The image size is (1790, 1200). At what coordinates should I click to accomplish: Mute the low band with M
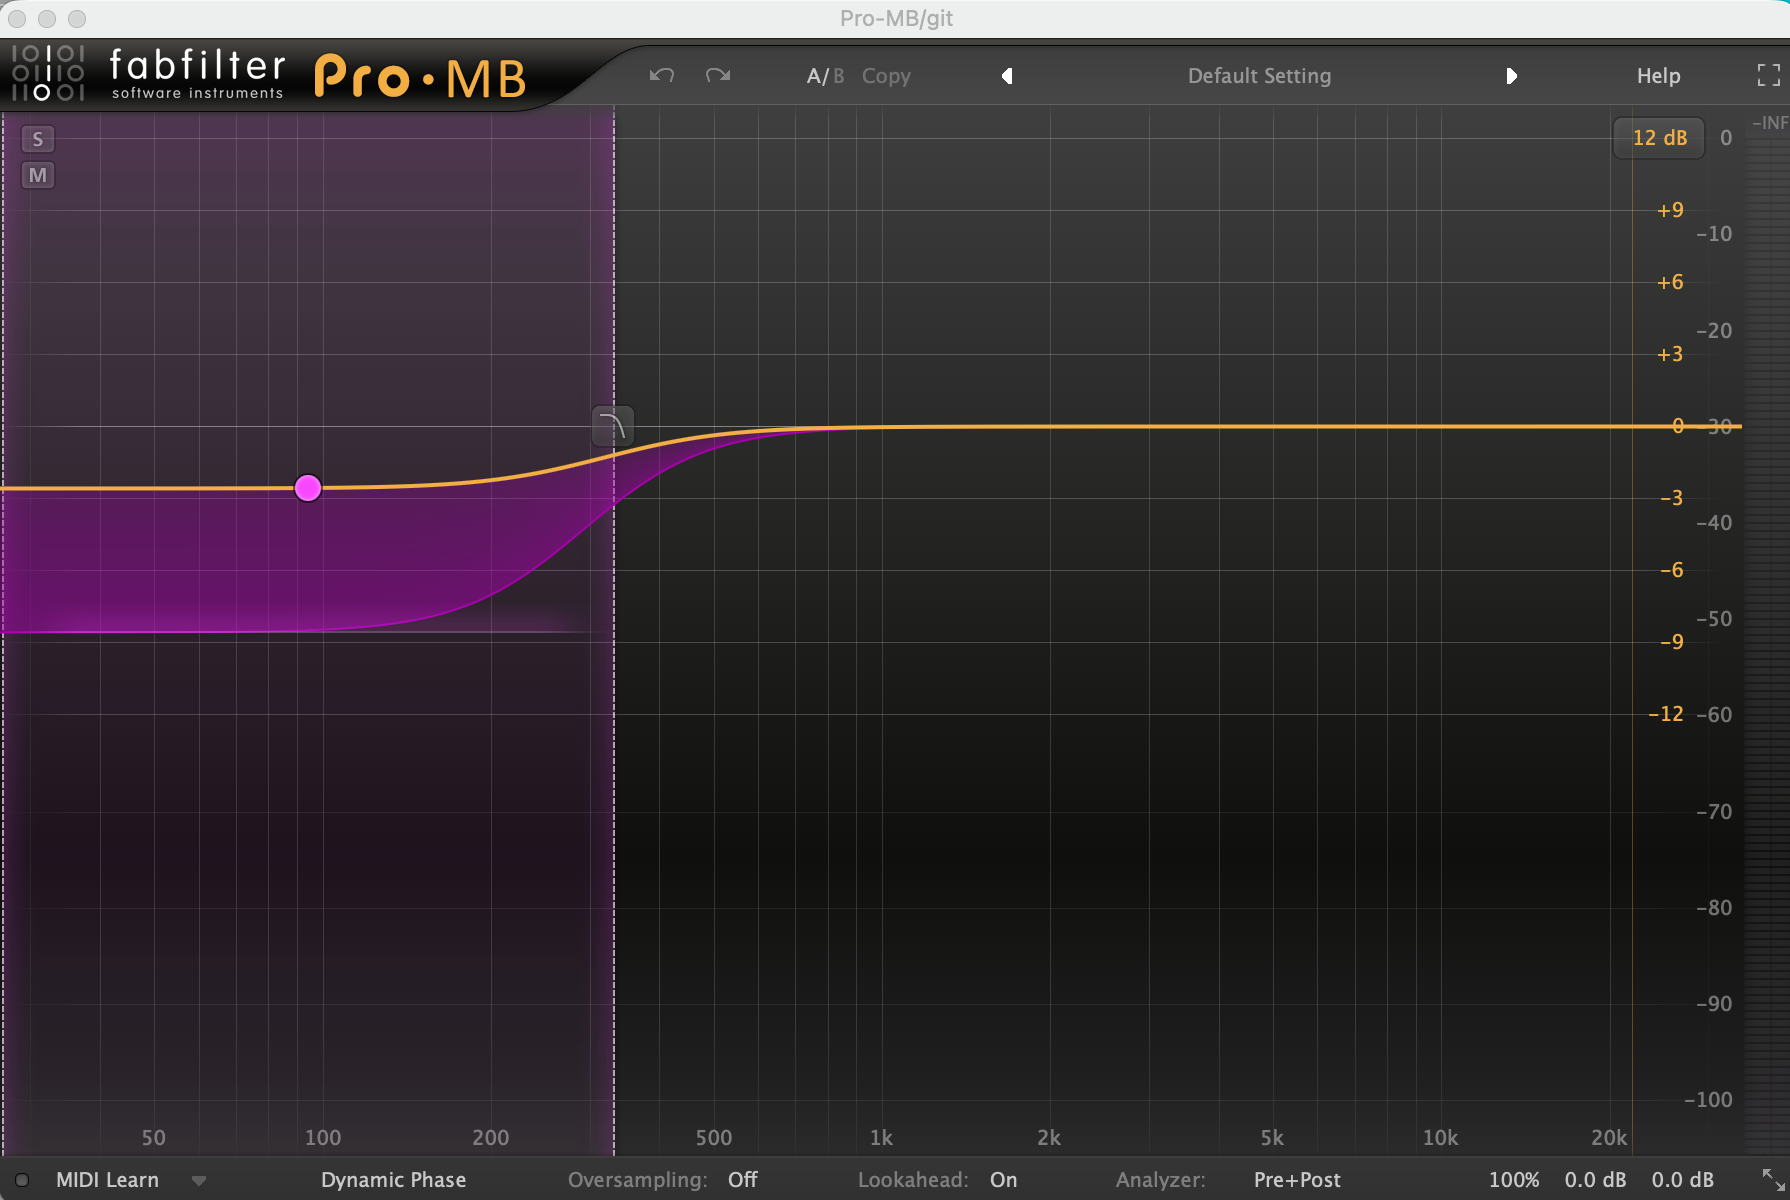pos(38,176)
